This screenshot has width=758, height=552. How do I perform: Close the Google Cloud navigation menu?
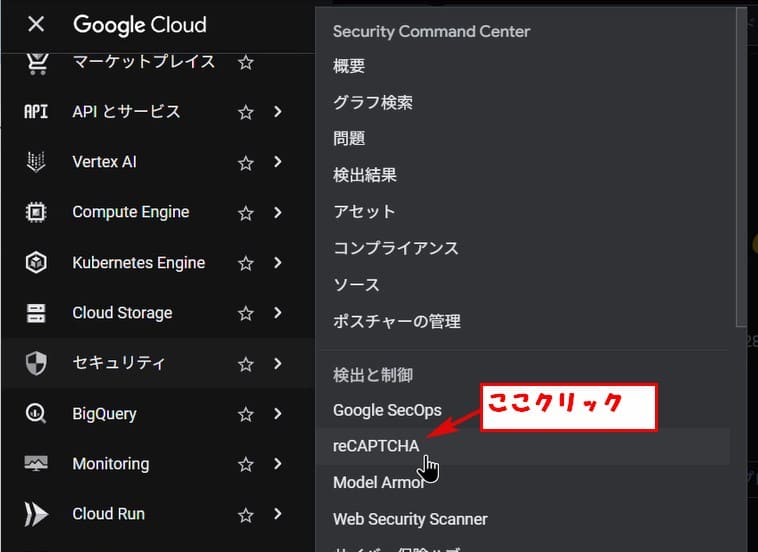click(x=36, y=24)
